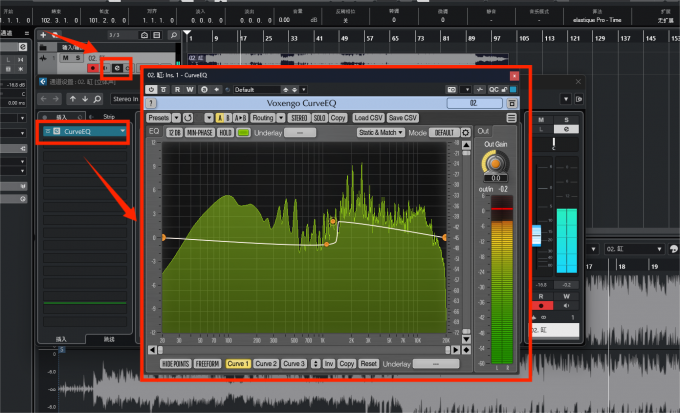Click the 12 DB range button
Screen dimensions: 680x413
[x=174, y=133]
